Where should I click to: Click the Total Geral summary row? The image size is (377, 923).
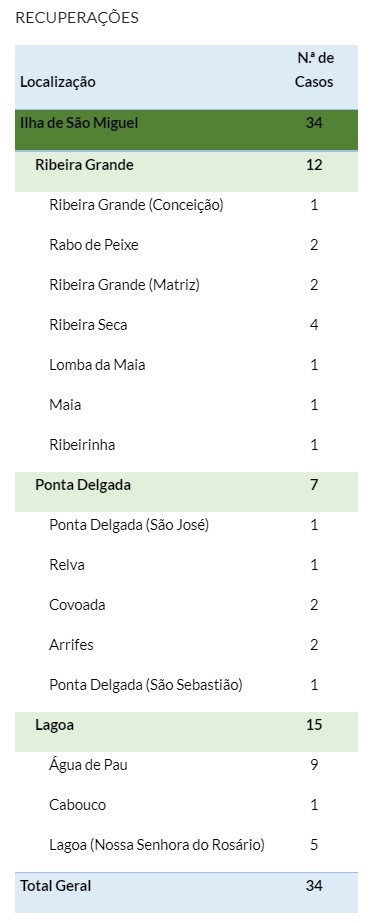pyautogui.click(x=186, y=892)
